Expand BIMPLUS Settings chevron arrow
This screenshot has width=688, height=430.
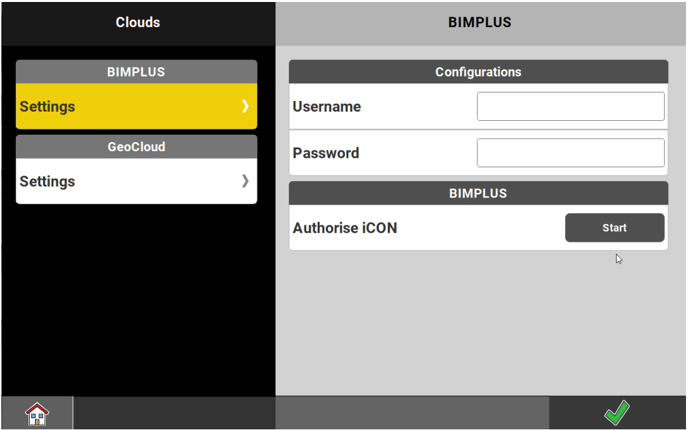coord(245,106)
